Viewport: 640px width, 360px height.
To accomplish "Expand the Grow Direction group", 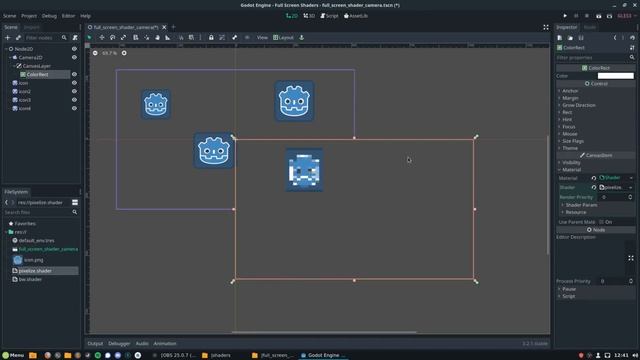I will point(578,105).
